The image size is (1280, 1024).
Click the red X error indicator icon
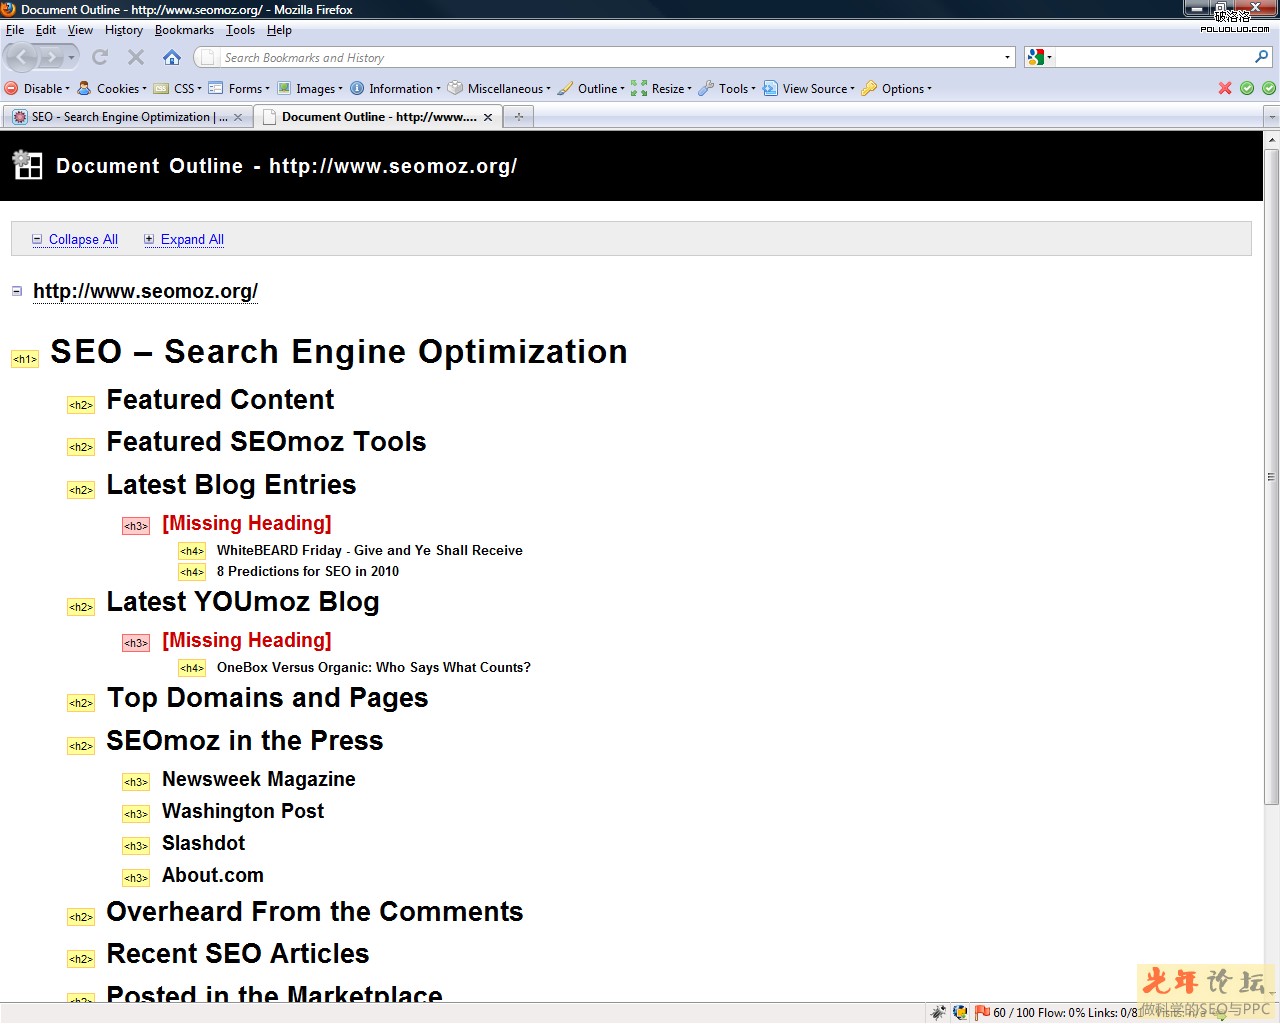1225,88
